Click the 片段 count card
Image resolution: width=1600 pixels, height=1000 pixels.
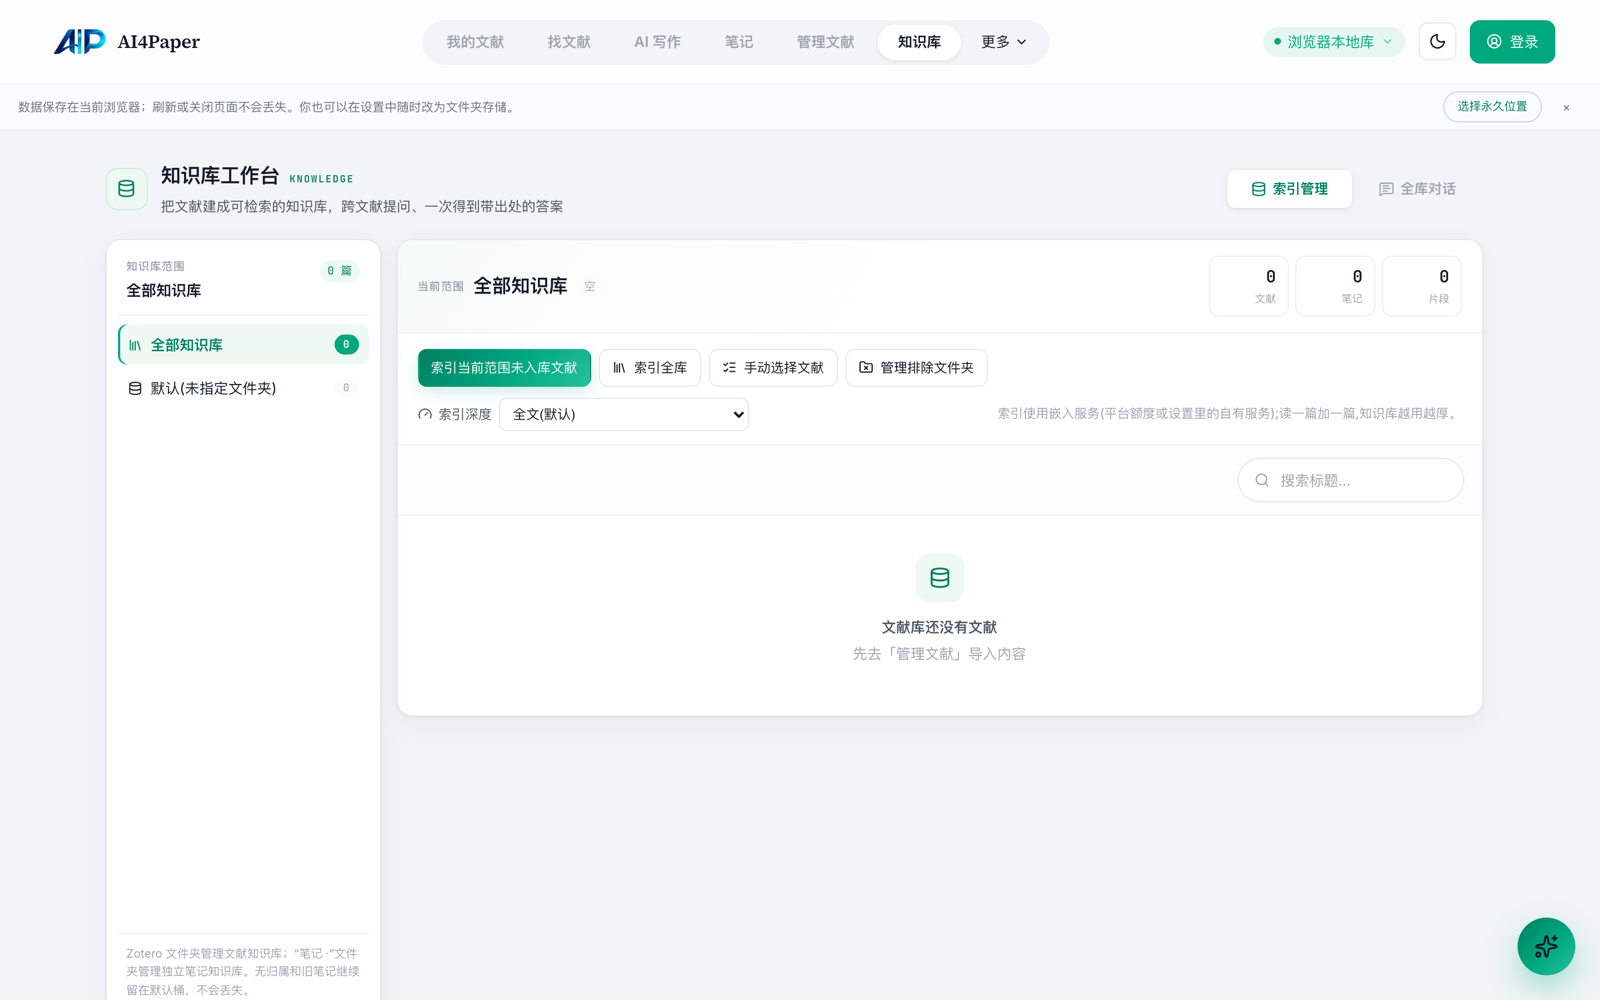click(1422, 286)
